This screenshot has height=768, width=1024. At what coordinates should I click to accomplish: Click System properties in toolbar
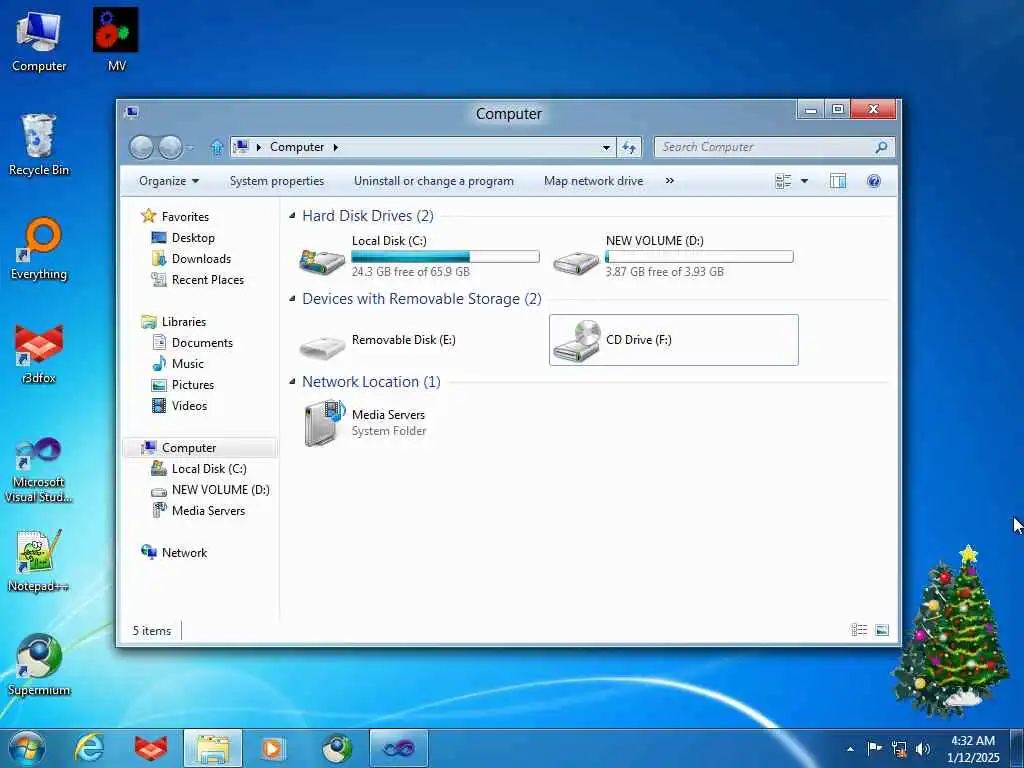click(x=277, y=181)
